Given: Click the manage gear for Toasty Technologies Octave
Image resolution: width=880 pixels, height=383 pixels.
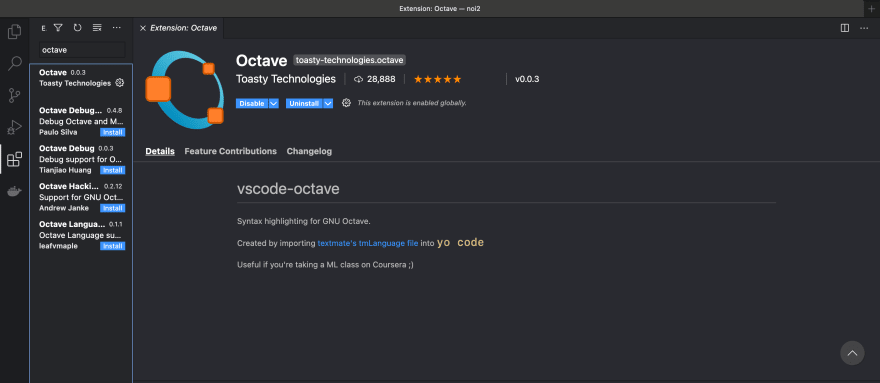Looking at the screenshot, I should click(x=119, y=83).
